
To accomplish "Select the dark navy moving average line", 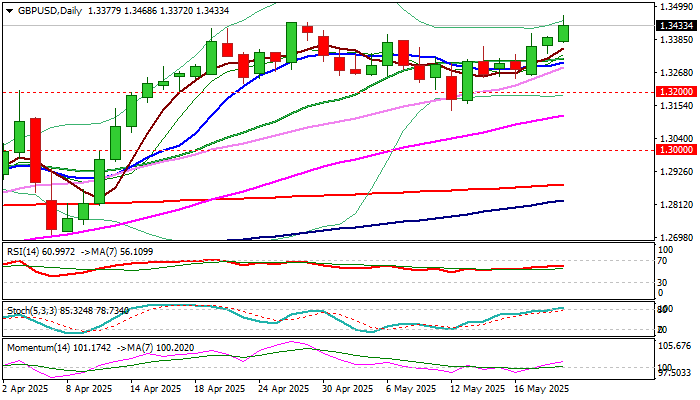I will [402, 222].
